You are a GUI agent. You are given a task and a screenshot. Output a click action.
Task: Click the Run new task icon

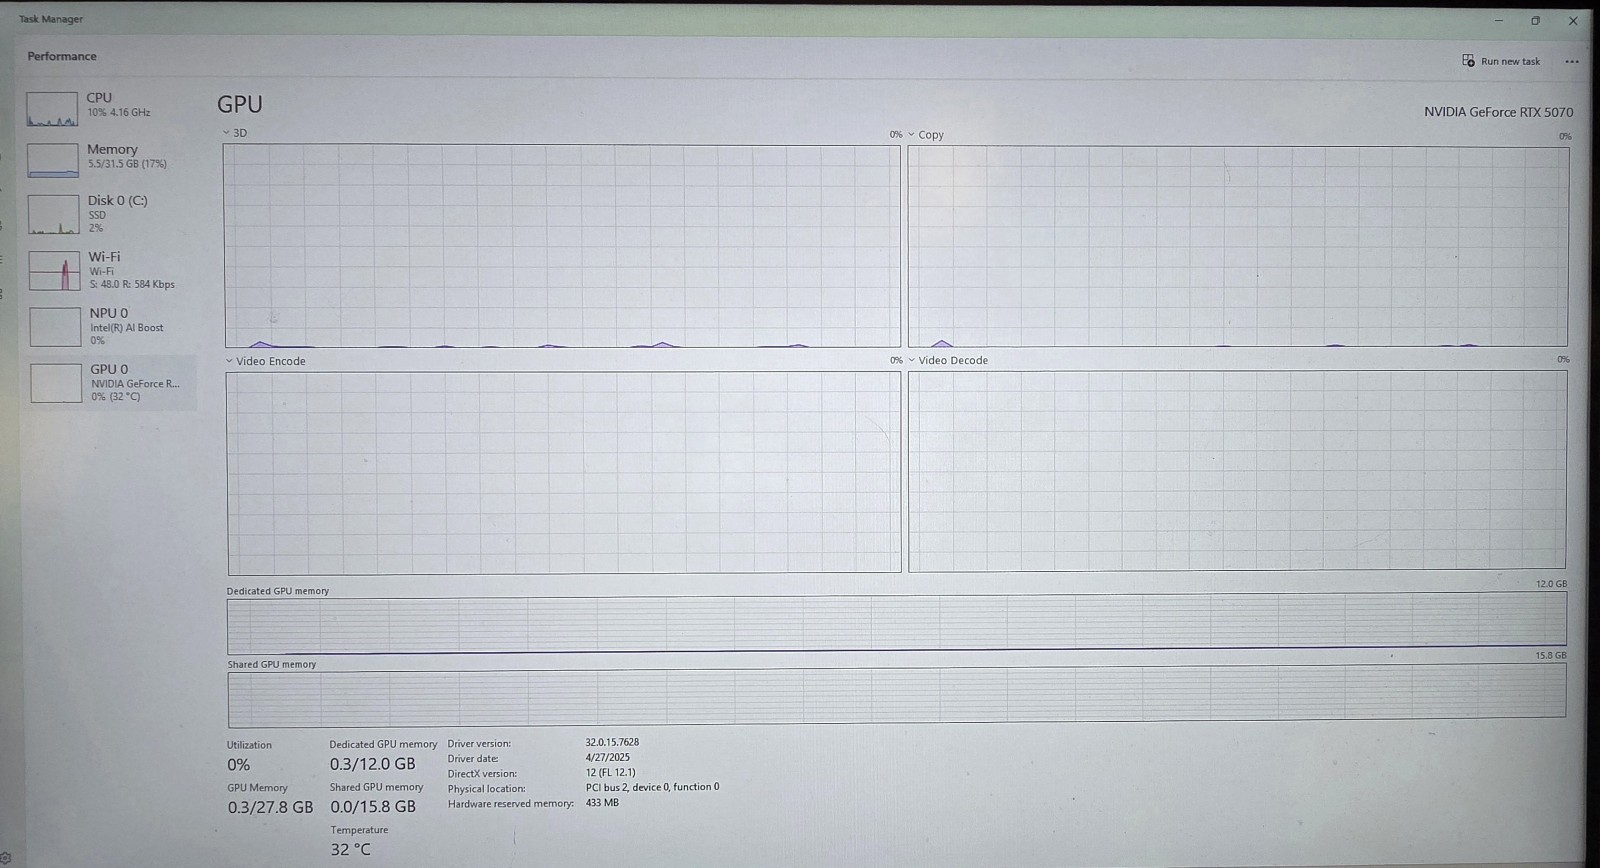tap(1468, 61)
